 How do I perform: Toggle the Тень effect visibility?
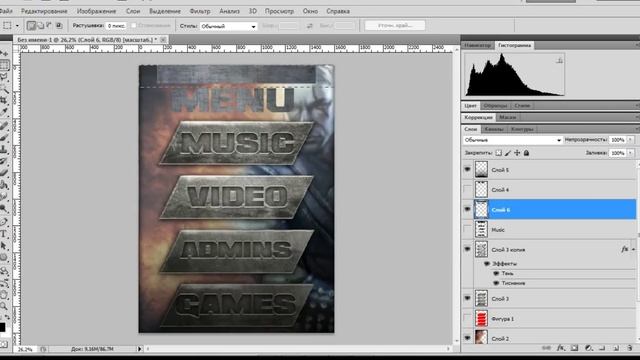496,273
